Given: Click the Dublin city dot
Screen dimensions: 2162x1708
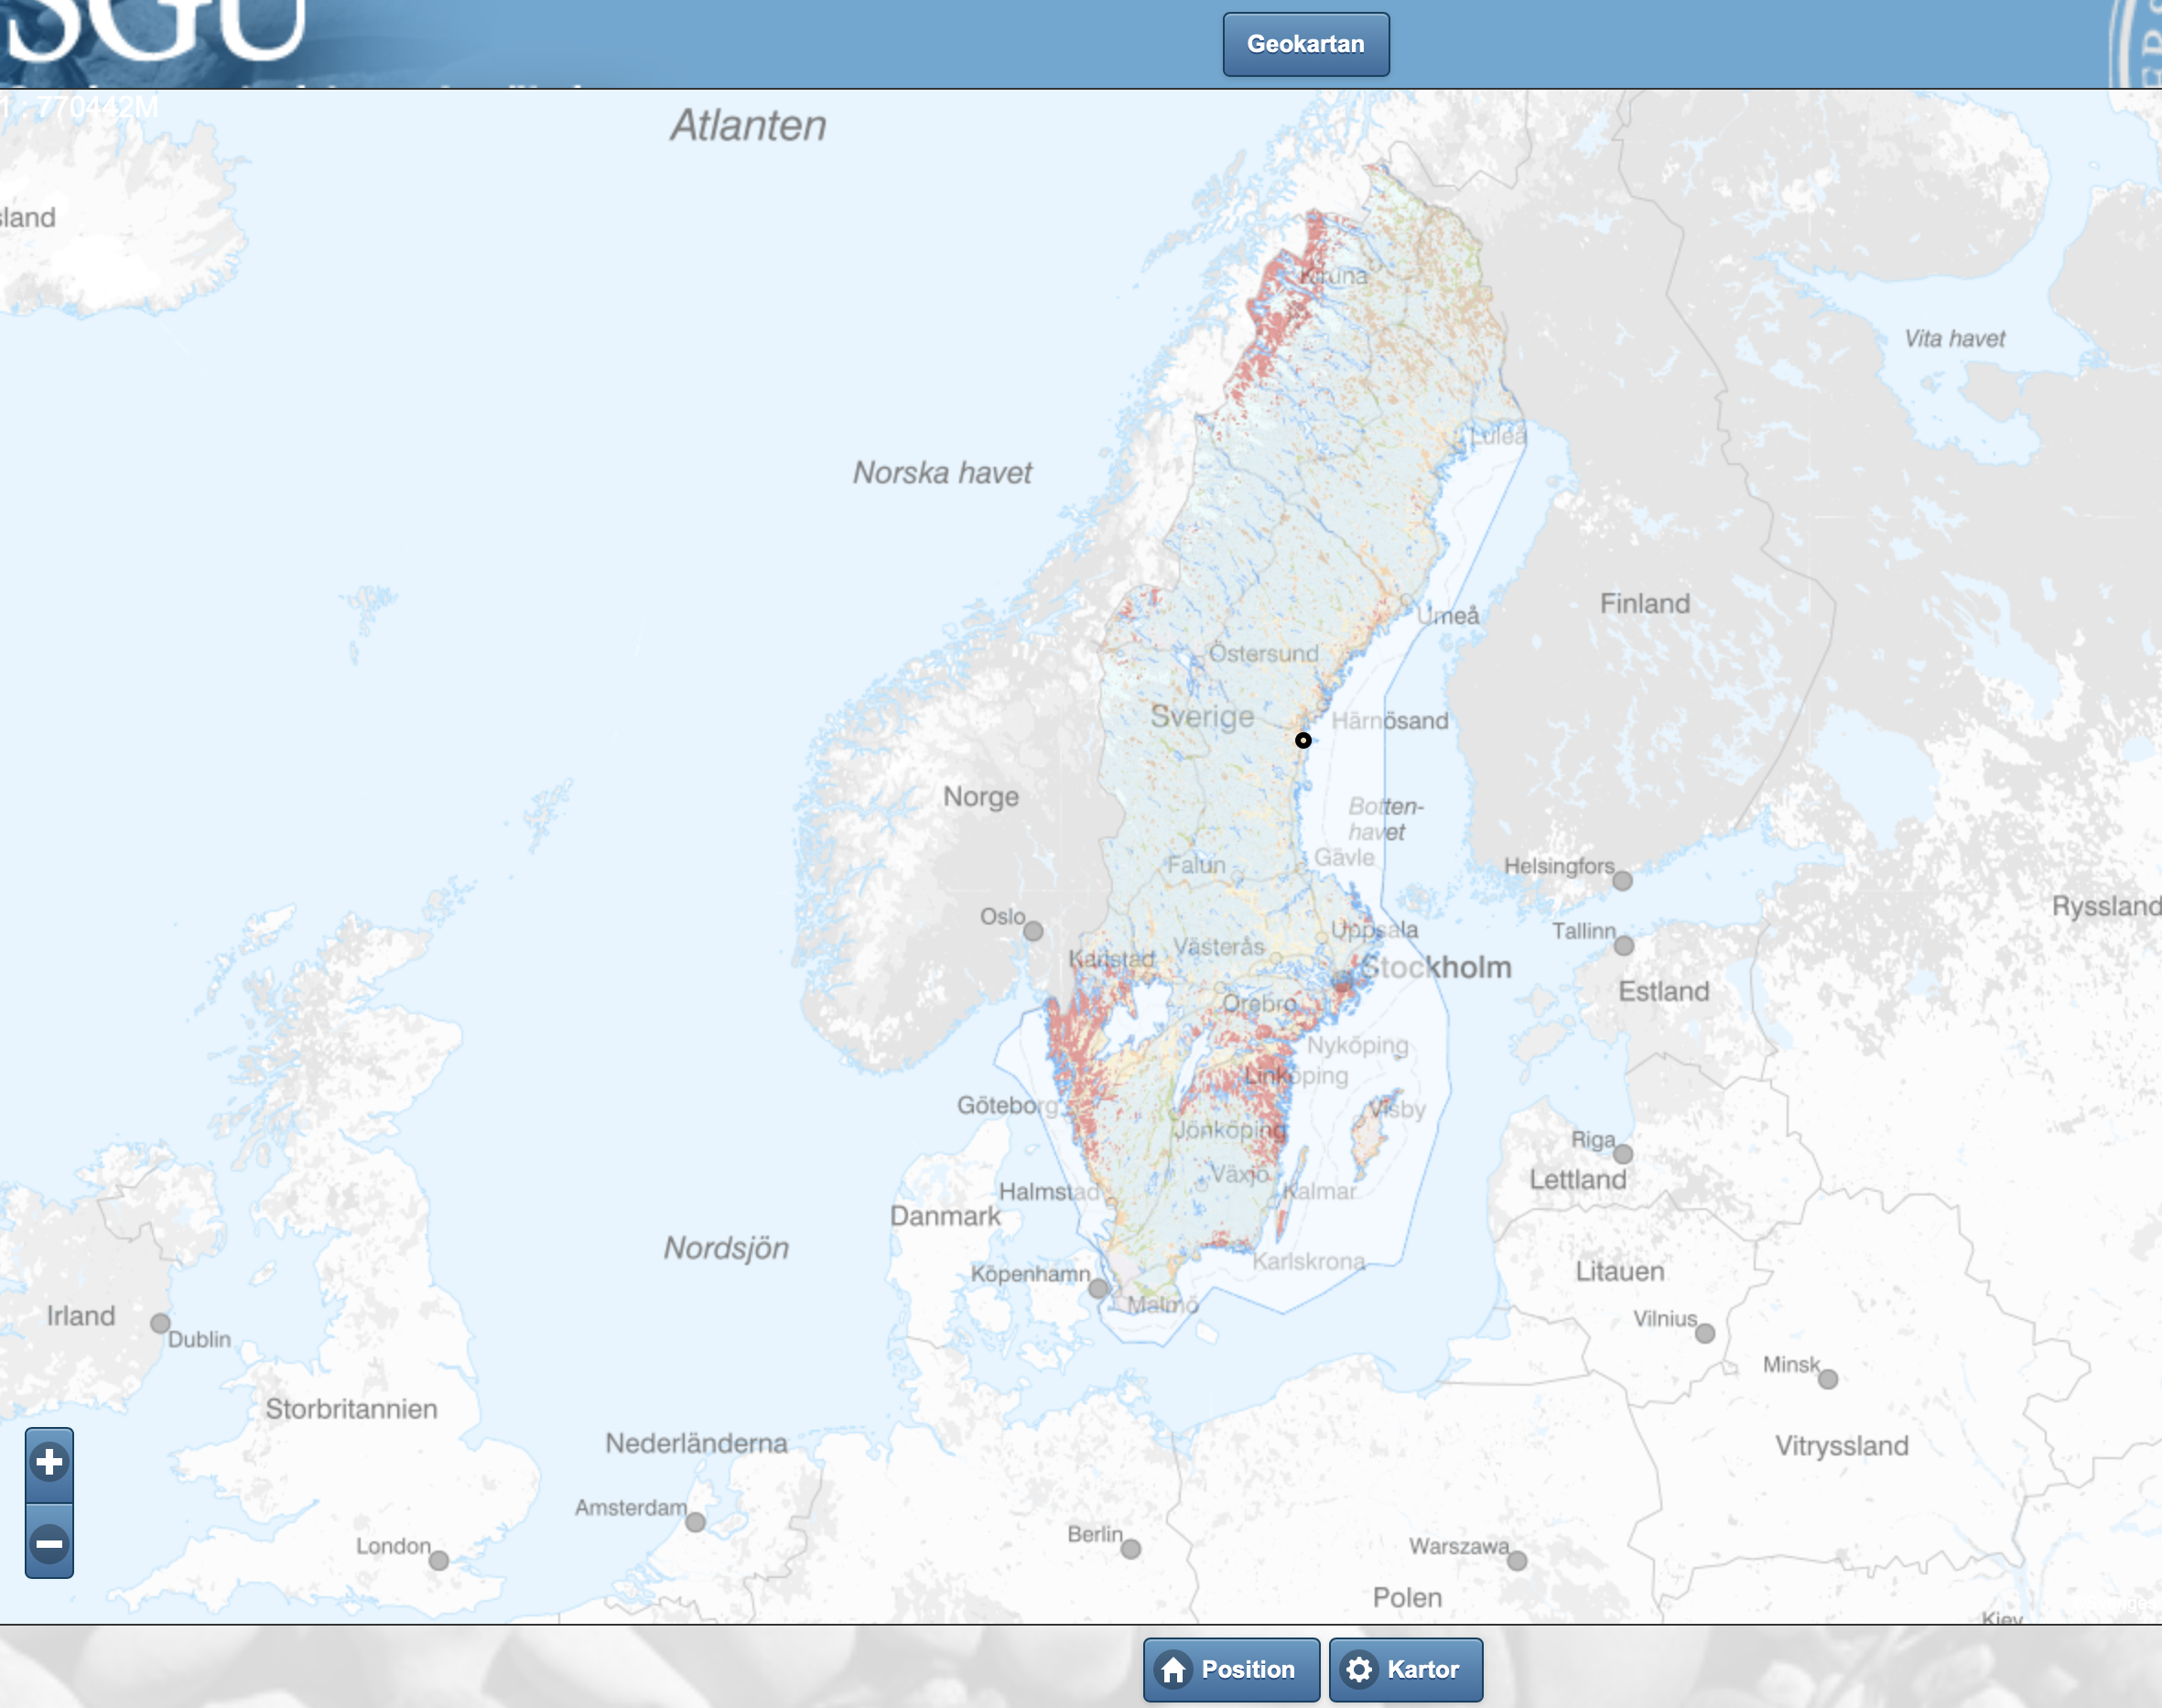Looking at the screenshot, I should pos(160,1323).
